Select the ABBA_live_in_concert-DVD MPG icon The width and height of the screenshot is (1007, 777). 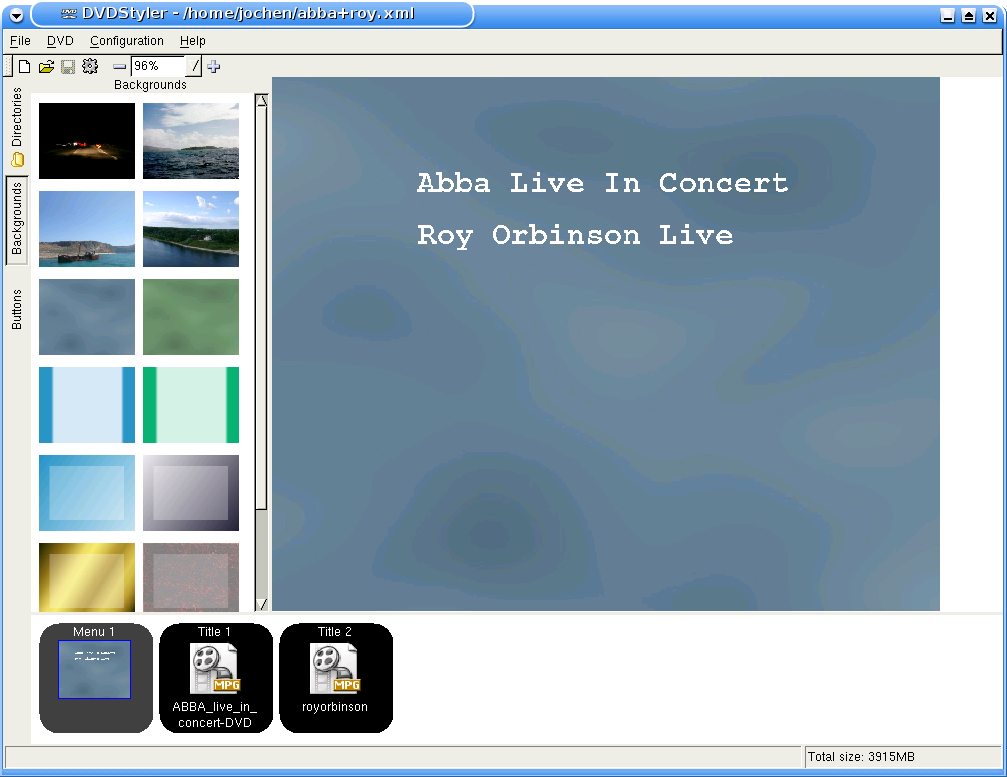pos(215,669)
